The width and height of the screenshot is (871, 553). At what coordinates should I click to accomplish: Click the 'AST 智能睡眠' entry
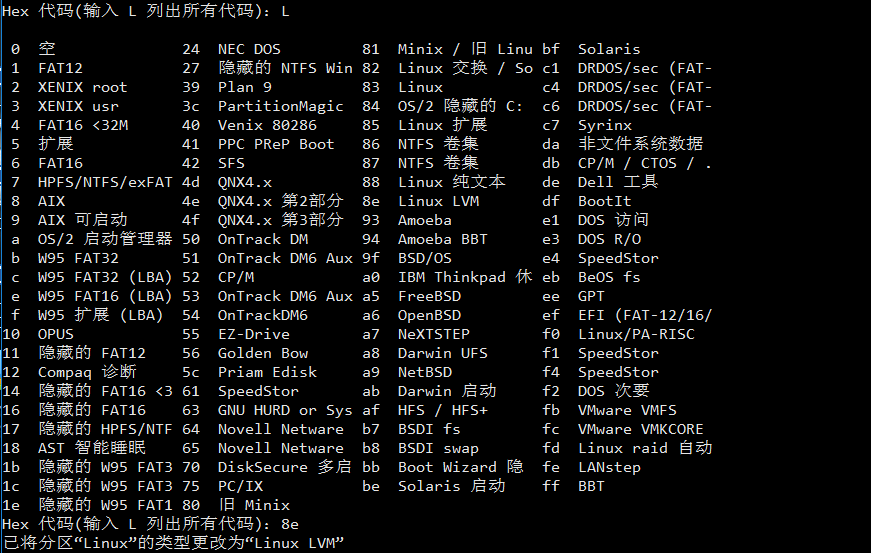[92, 448]
